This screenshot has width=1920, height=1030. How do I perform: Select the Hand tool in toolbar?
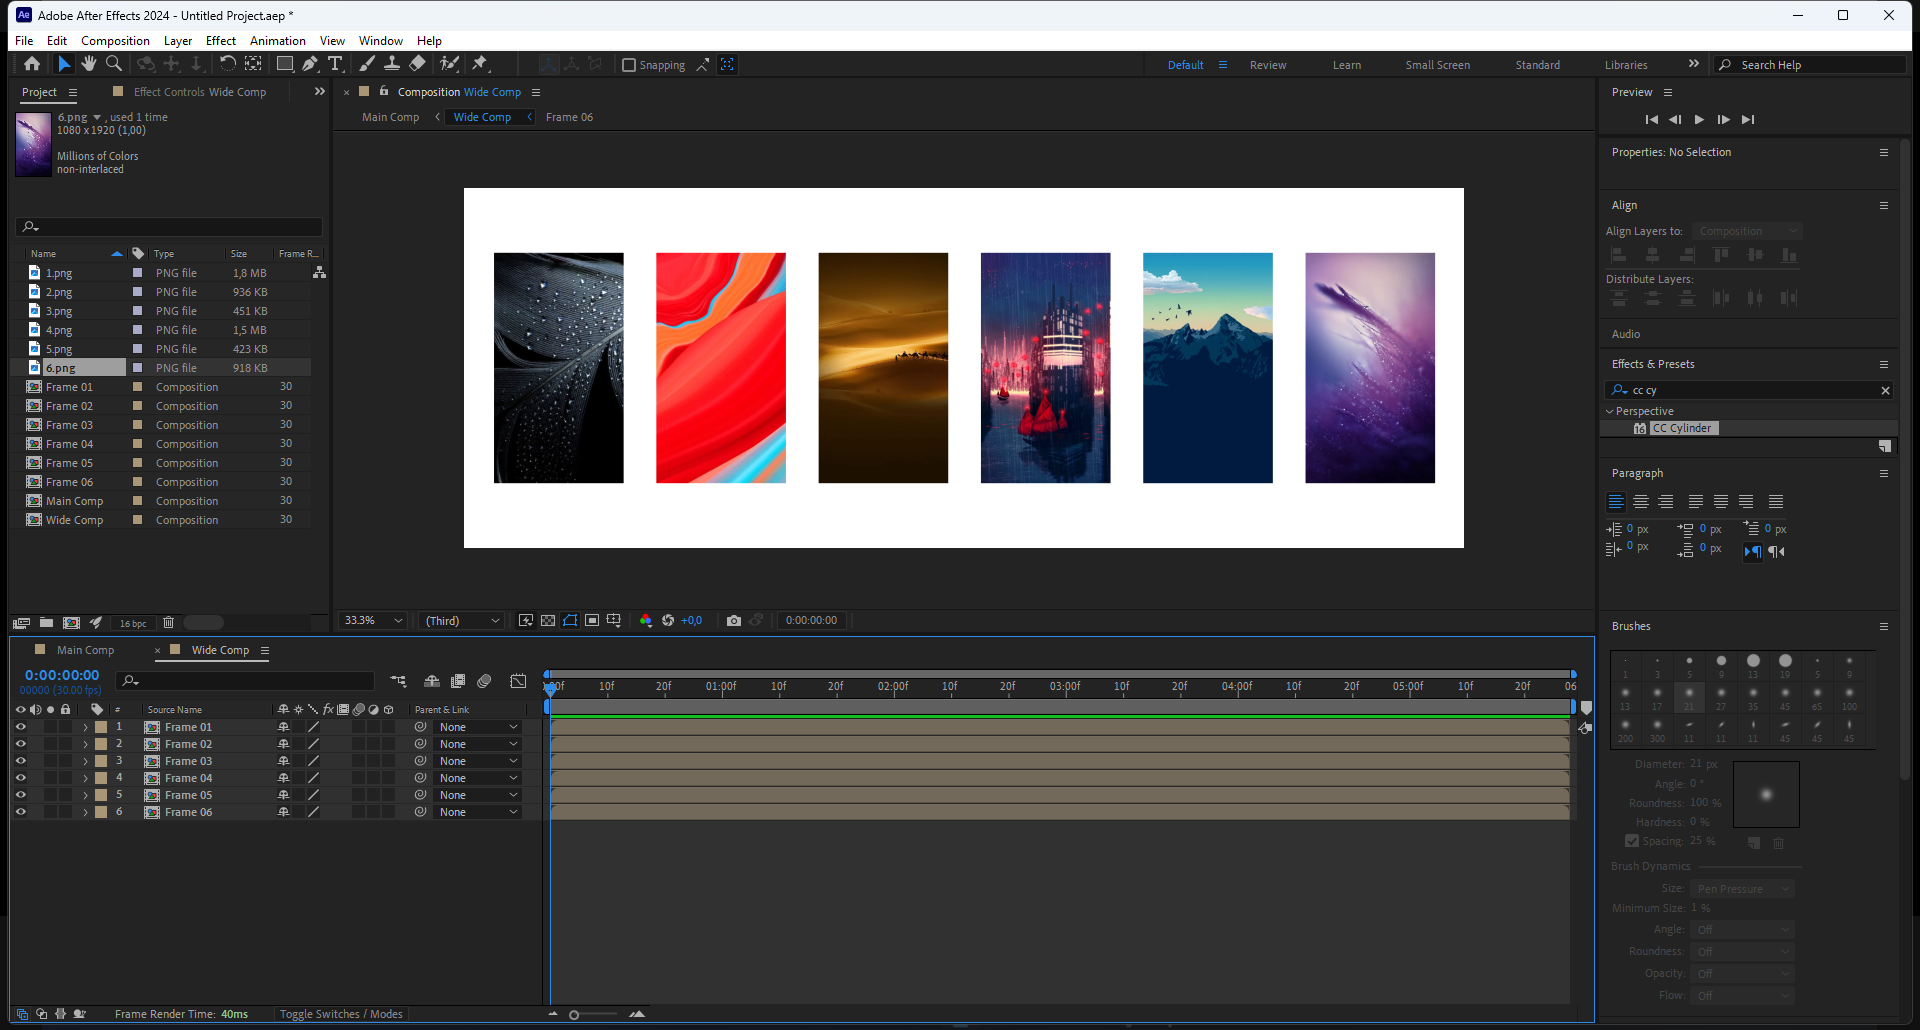coord(89,64)
